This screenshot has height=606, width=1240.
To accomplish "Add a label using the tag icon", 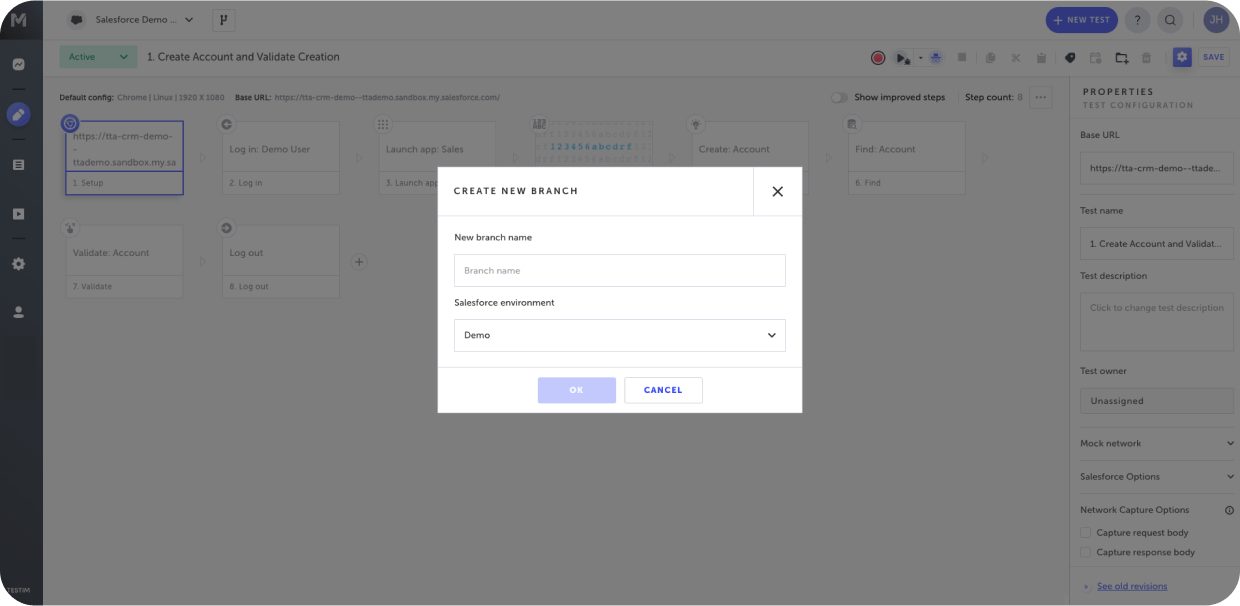I will 1069,57.
